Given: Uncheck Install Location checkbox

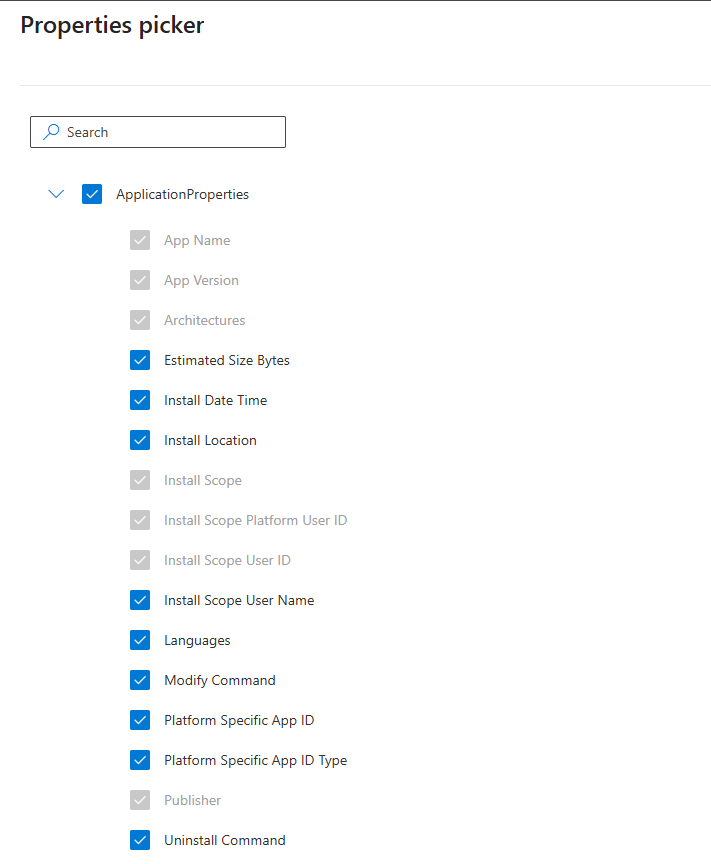Looking at the screenshot, I should pyautogui.click(x=140, y=440).
